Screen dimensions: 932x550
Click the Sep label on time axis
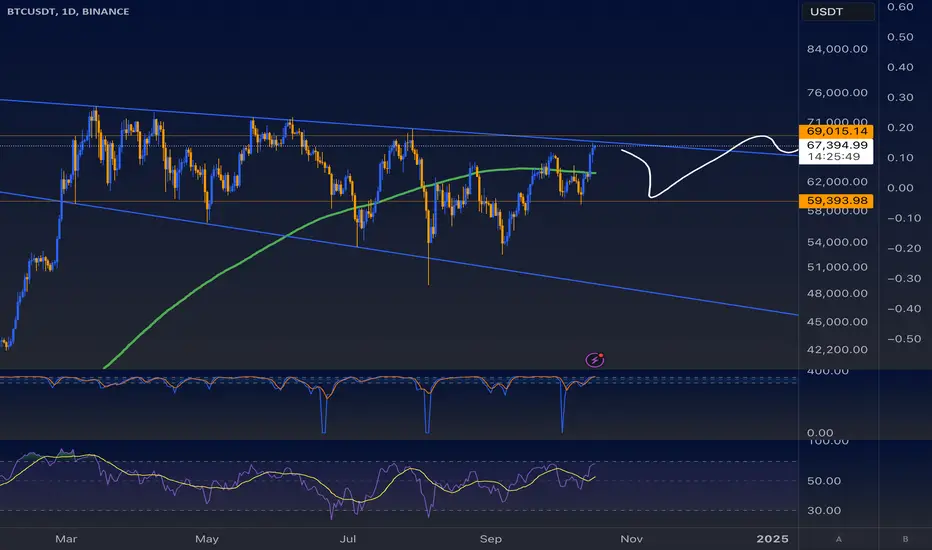(x=490, y=539)
